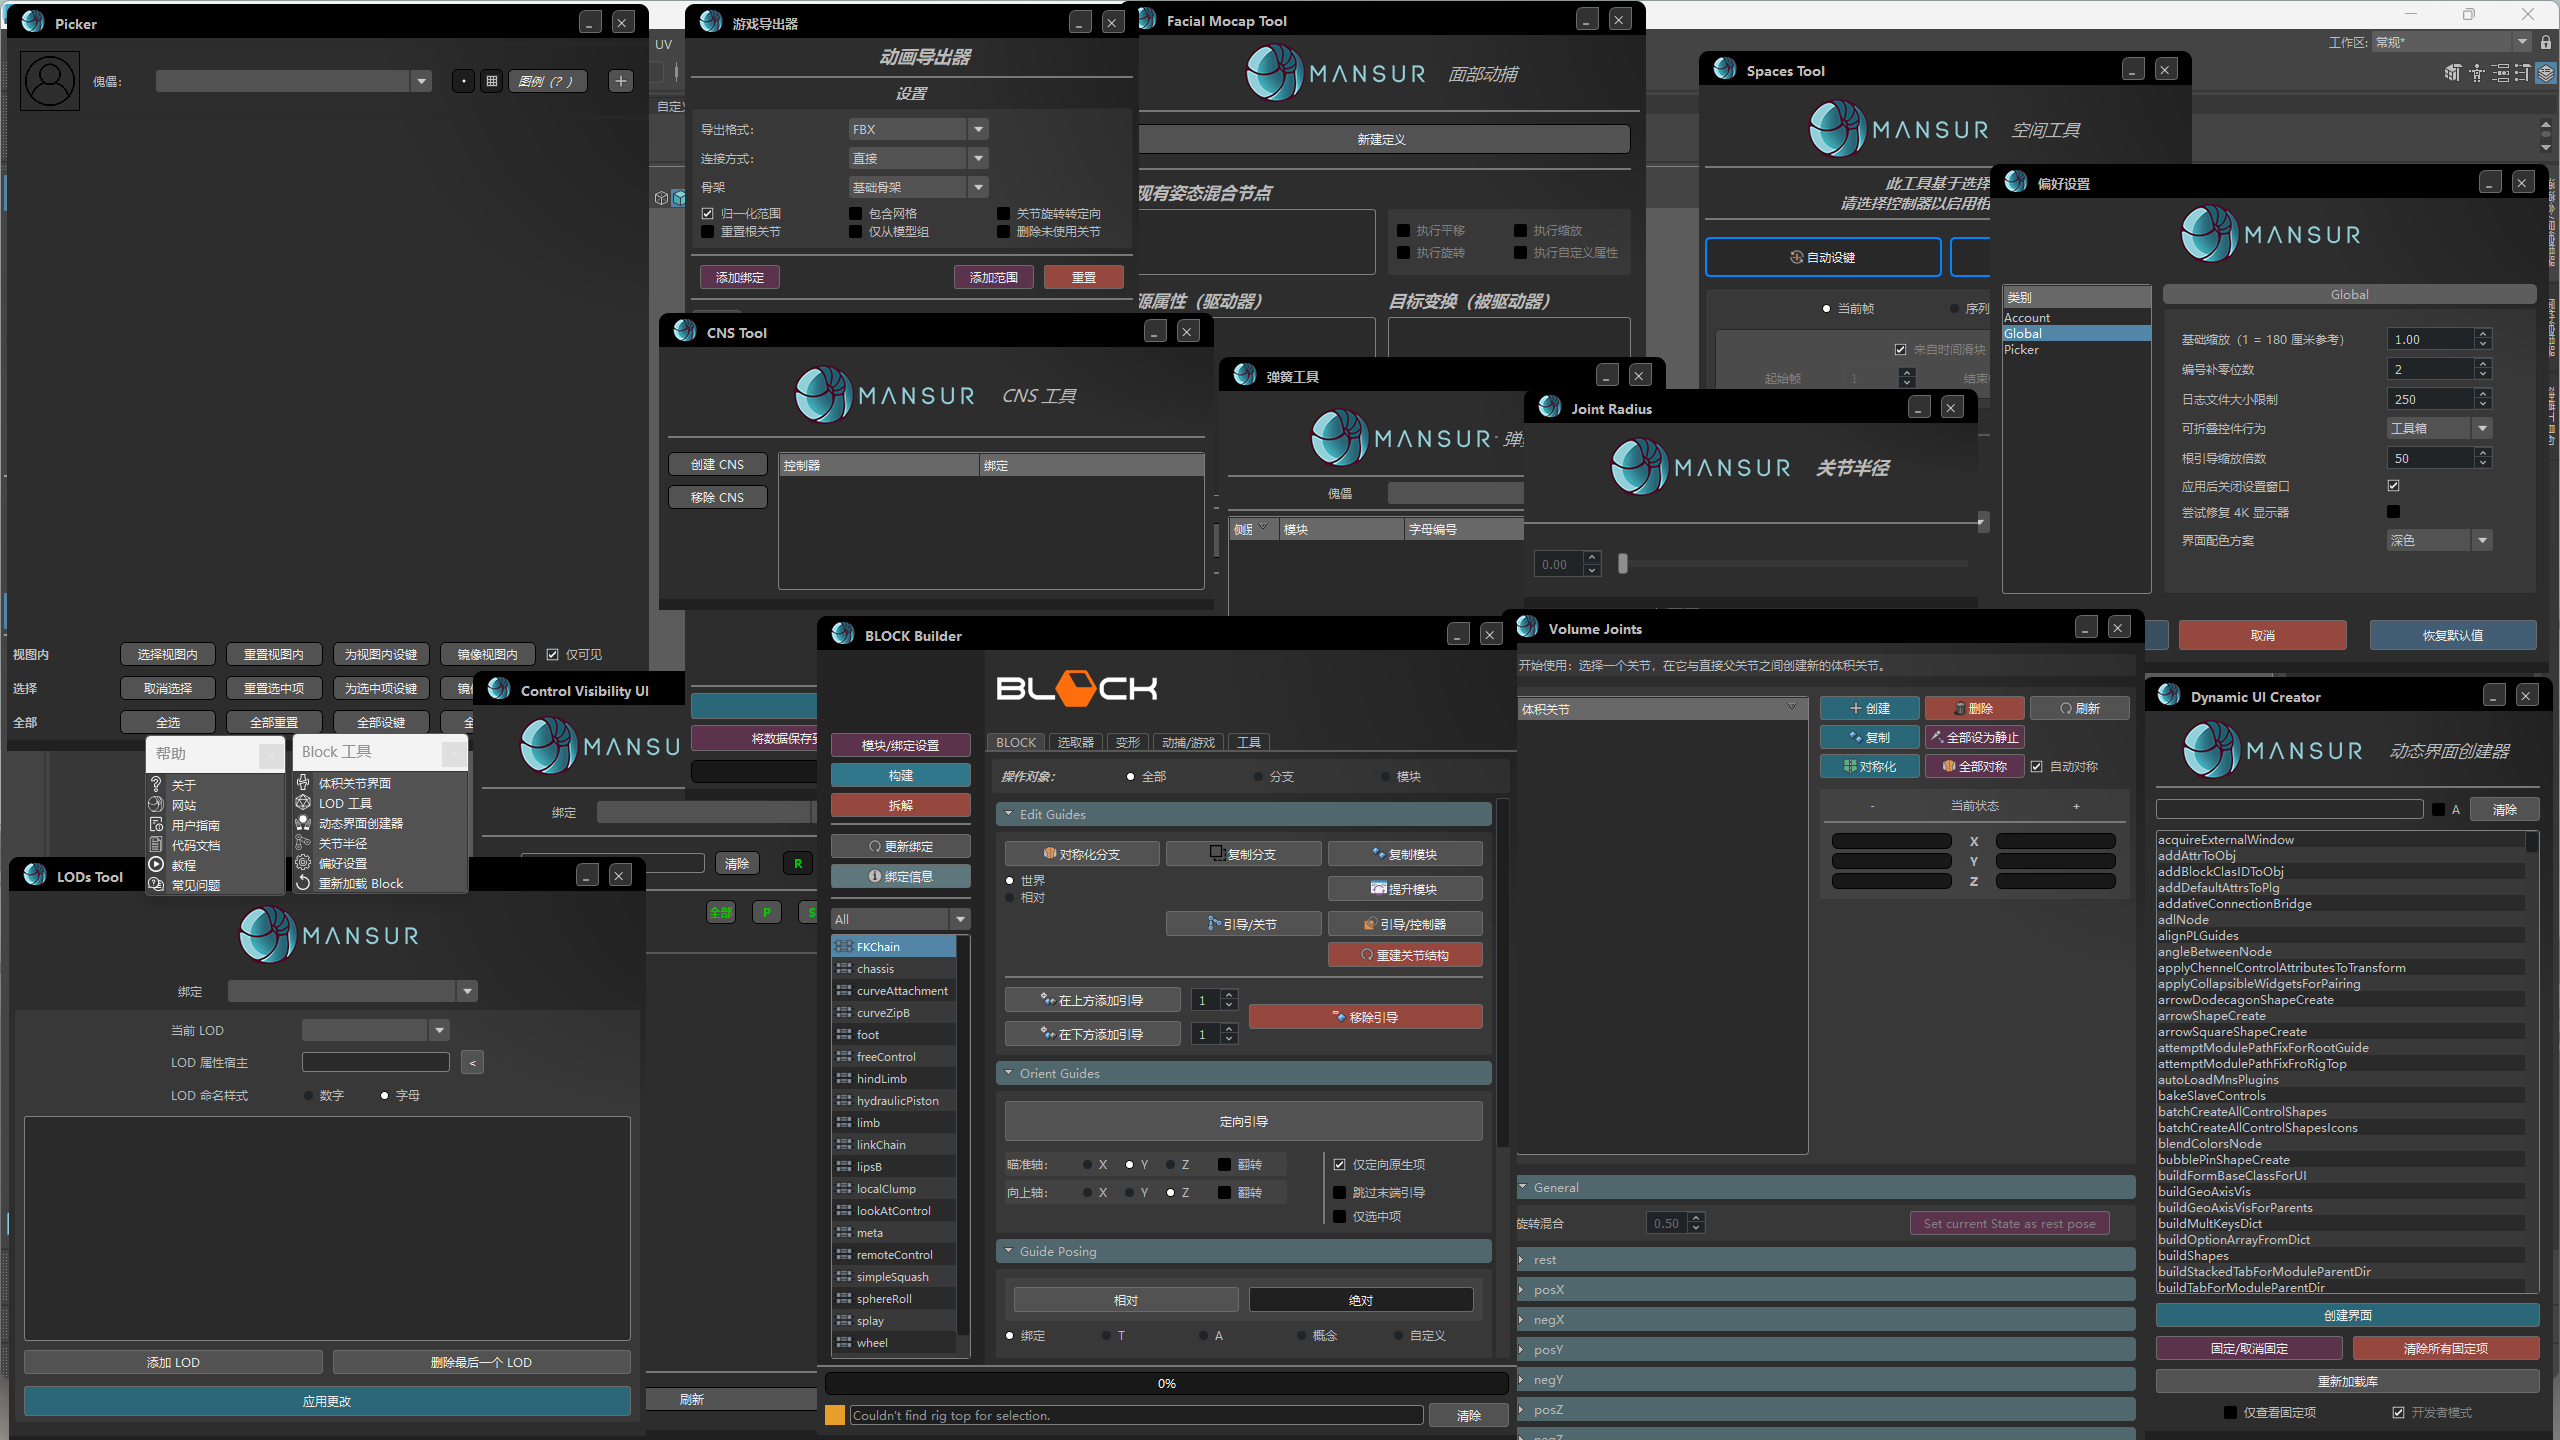Click the 创建 CNS button
The height and width of the screenshot is (1440, 2560).
point(717,464)
